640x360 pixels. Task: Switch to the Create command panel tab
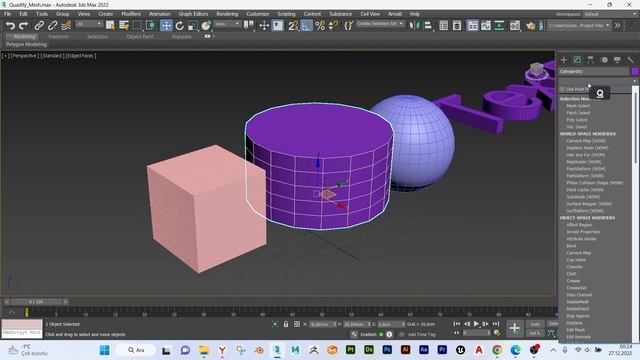click(564, 60)
